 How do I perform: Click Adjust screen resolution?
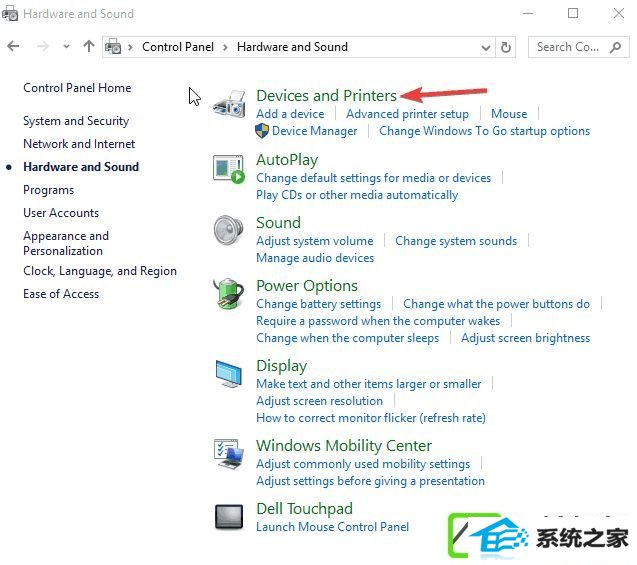pos(319,401)
